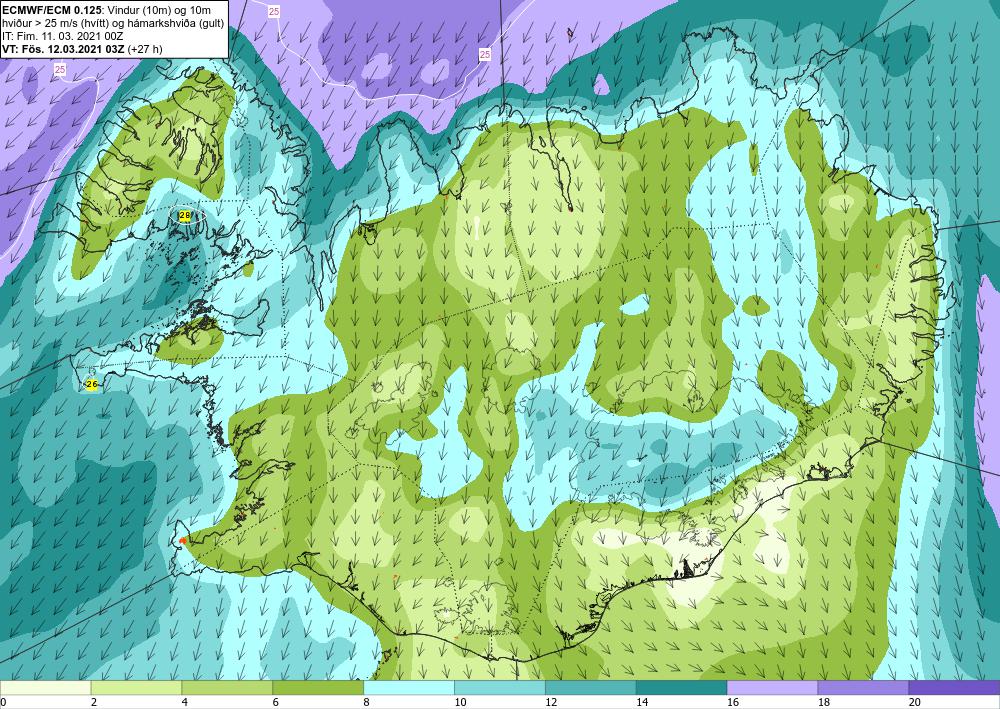Select the 18–20 m/s purple legend swatch
Image resolution: width=1000 pixels, height=709 pixels.
[863, 688]
